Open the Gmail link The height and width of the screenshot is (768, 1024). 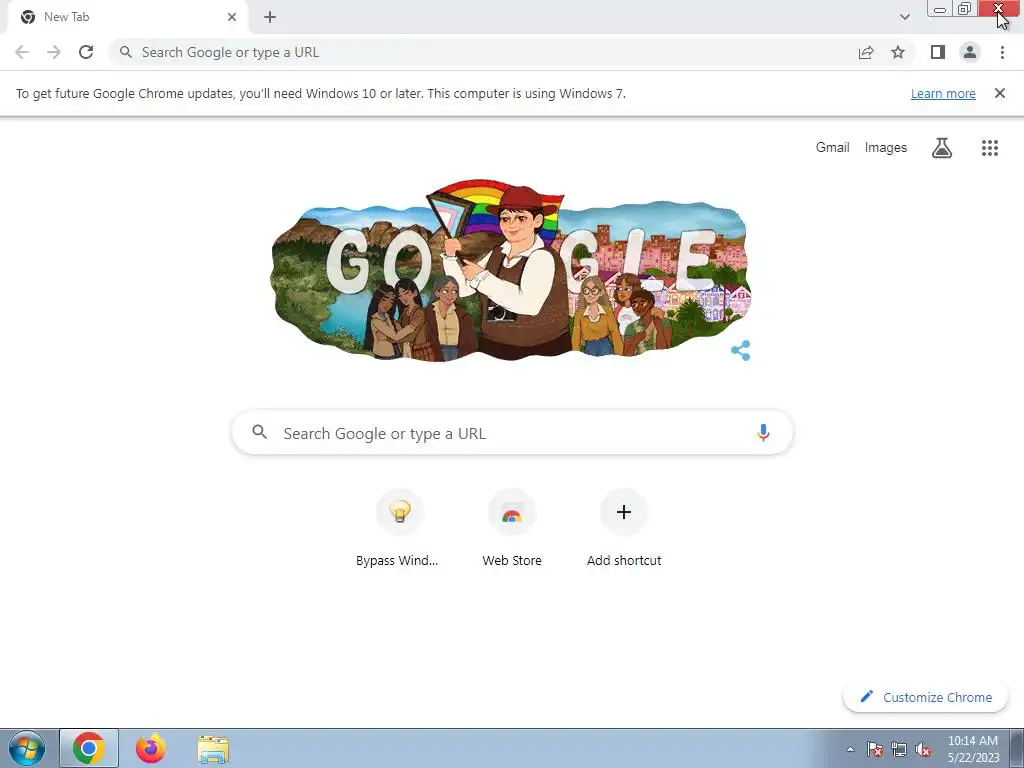[x=833, y=148]
